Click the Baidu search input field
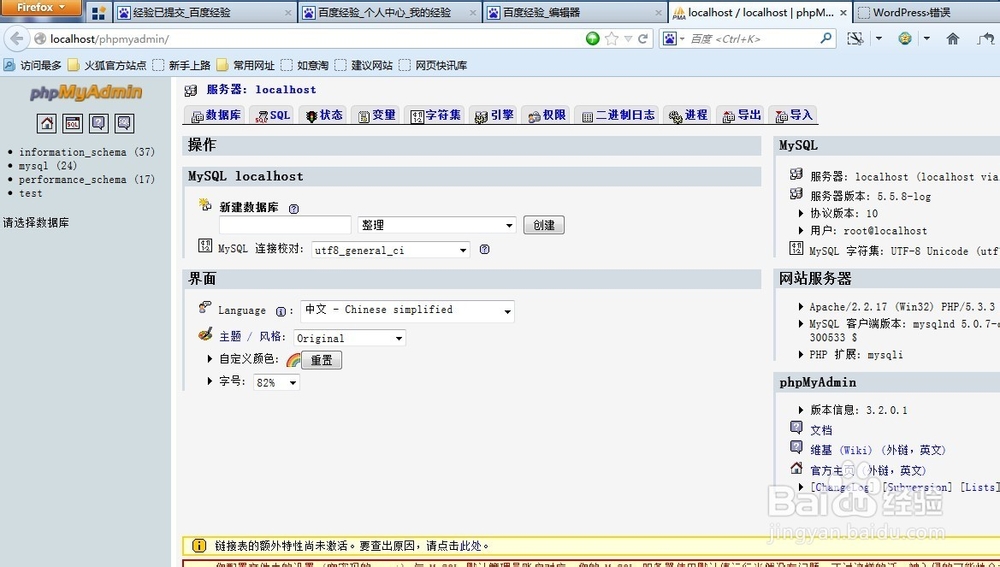The width and height of the screenshot is (1000, 567). click(753, 39)
